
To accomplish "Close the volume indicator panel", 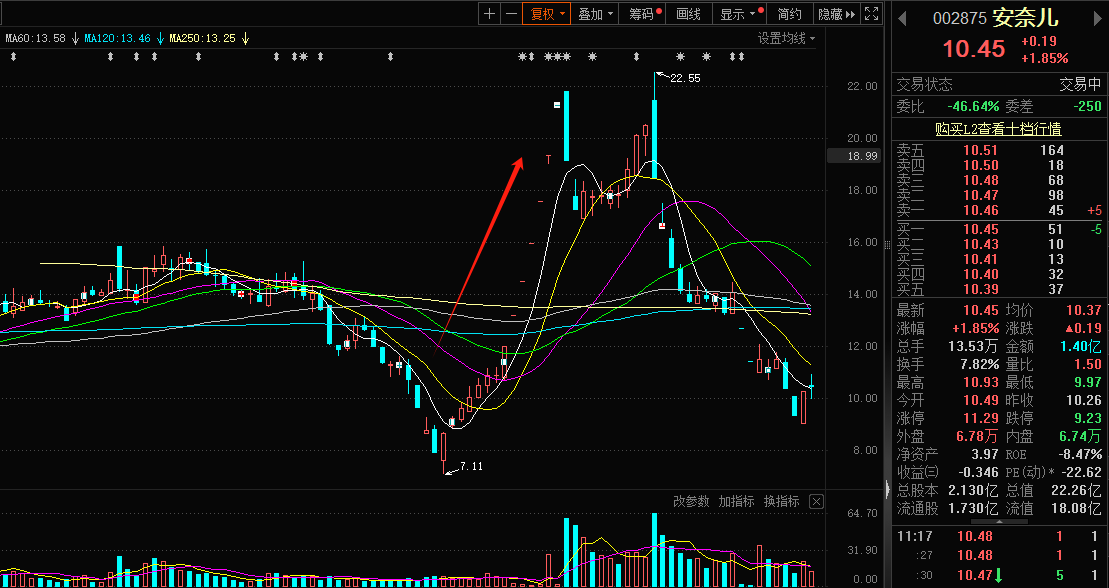I will (x=816, y=502).
